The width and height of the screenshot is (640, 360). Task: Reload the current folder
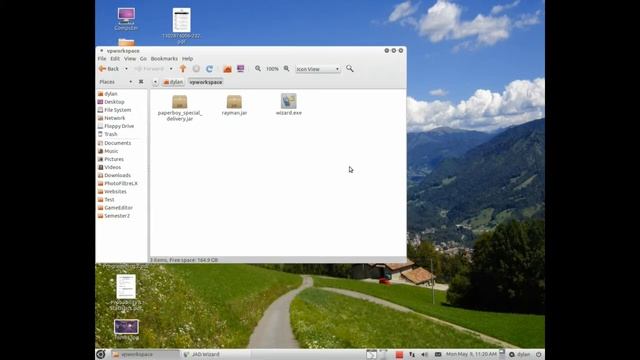[209, 69]
